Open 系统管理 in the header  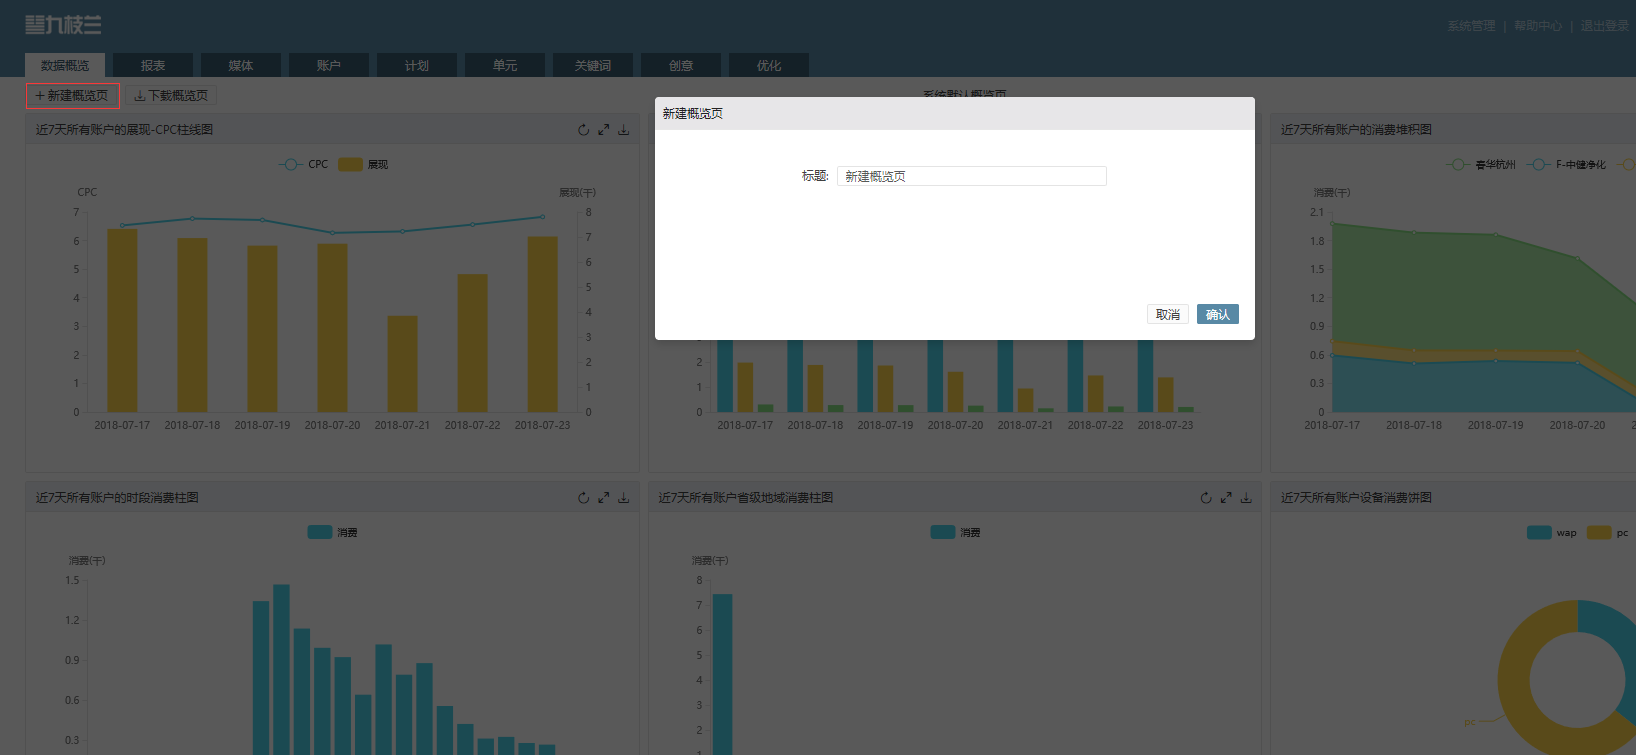[1471, 26]
